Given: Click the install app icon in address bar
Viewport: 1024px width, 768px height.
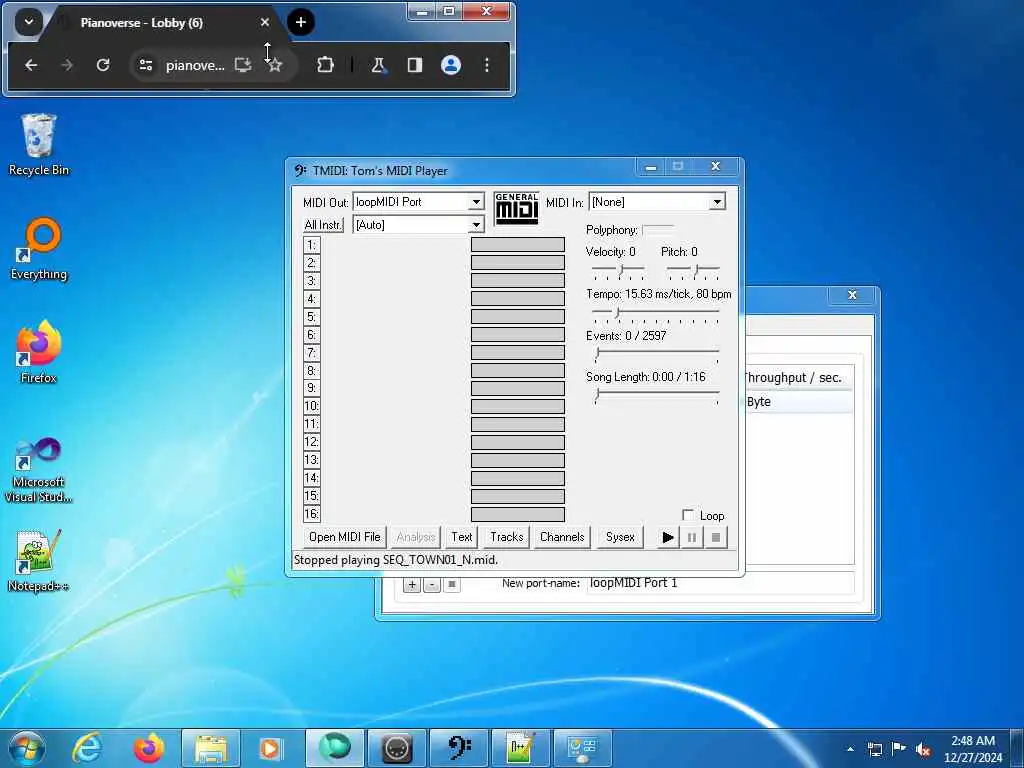Looking at the screenshot, I should [x=243, y=65].
